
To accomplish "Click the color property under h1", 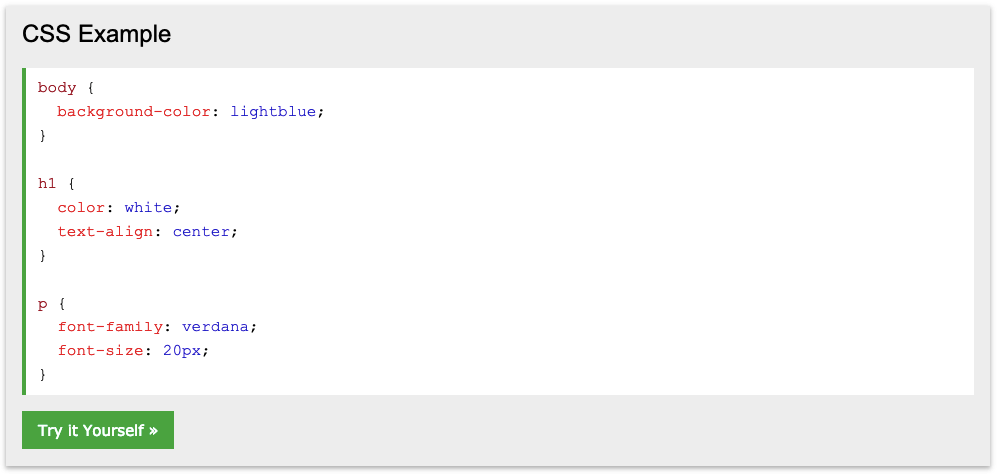I will tap(81, 208).
